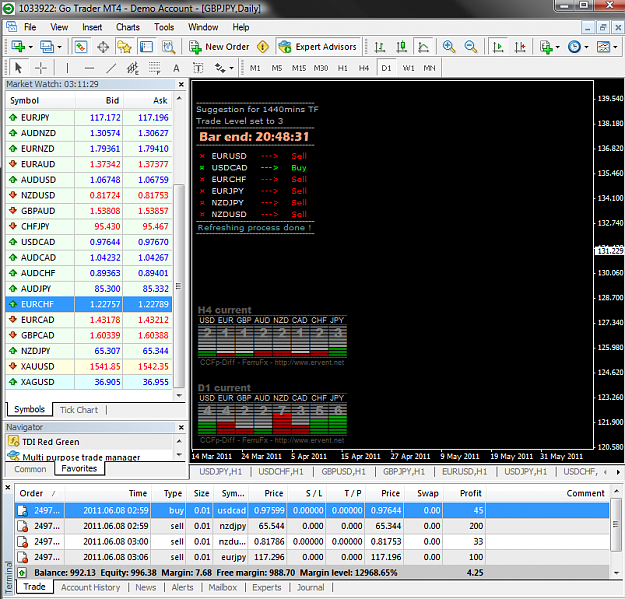Toggle the Data Window crosshair-target icon
This screenshot has width=625, height=599.
pyautogui.click(x=103, y=47)
